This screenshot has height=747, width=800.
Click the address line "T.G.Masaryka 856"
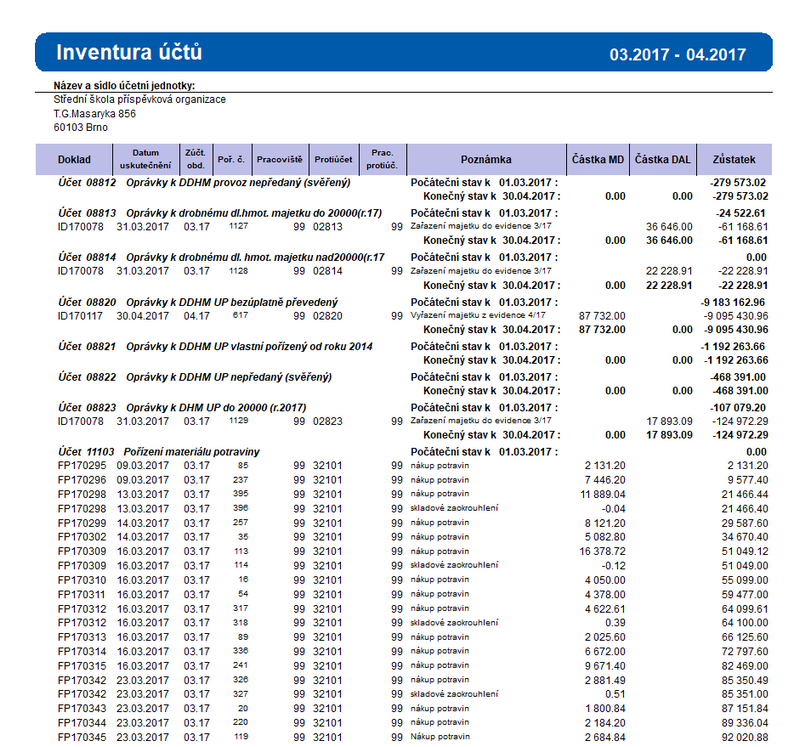pyautogui.click(x=94, y=114)
